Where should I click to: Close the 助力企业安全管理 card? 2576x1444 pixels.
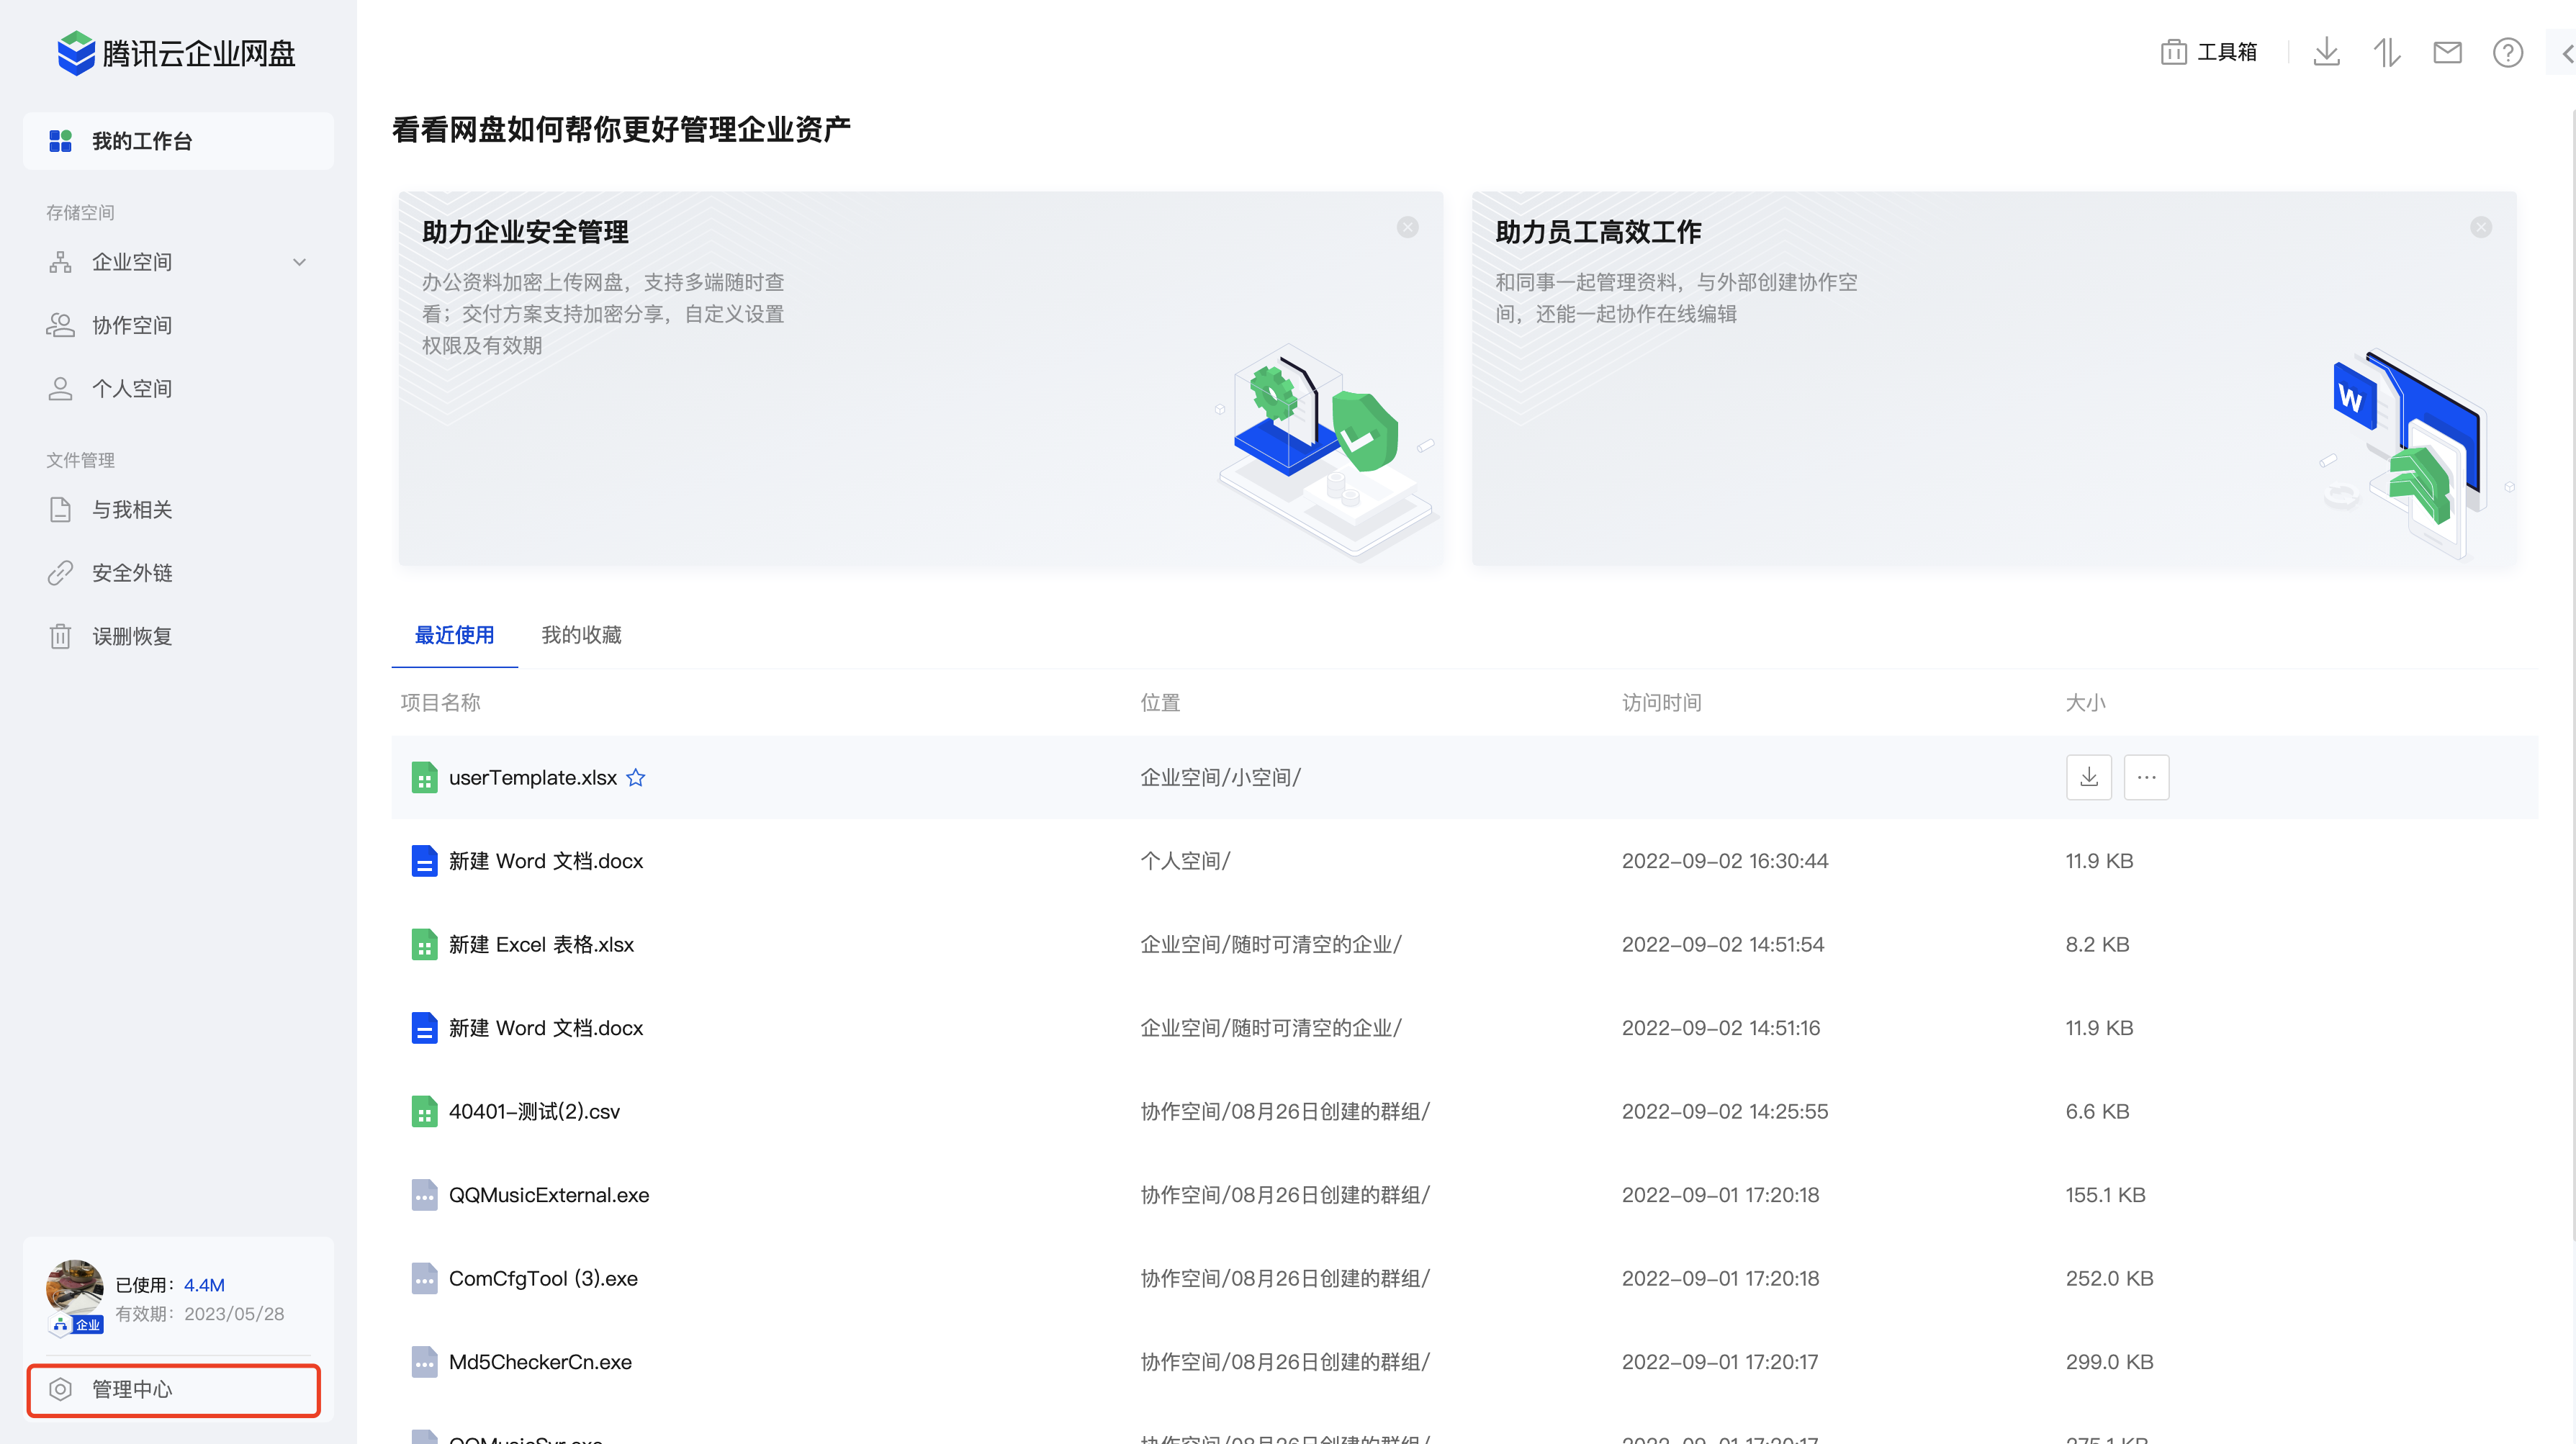1407,227
